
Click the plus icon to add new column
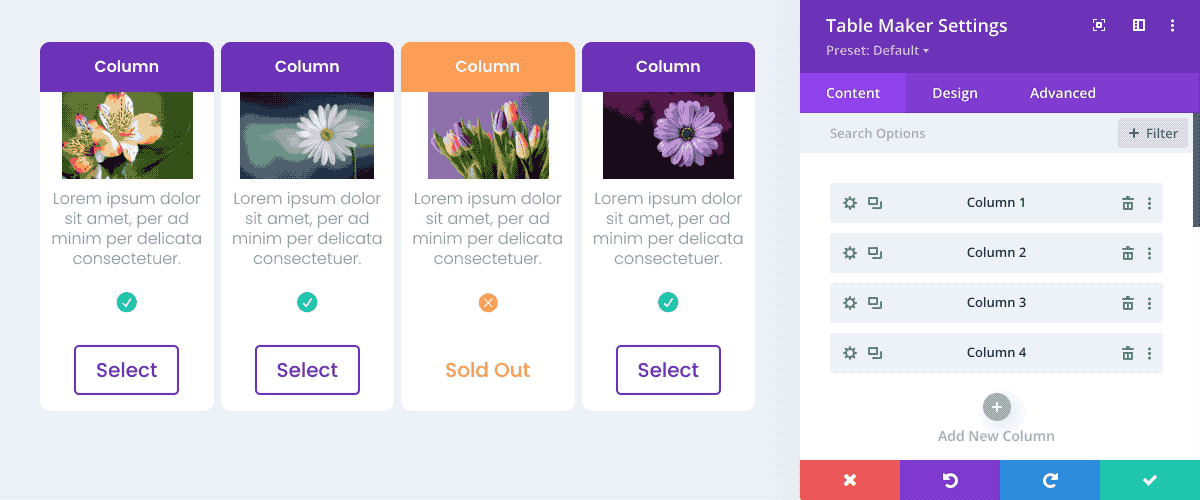(x=997, y=407)
